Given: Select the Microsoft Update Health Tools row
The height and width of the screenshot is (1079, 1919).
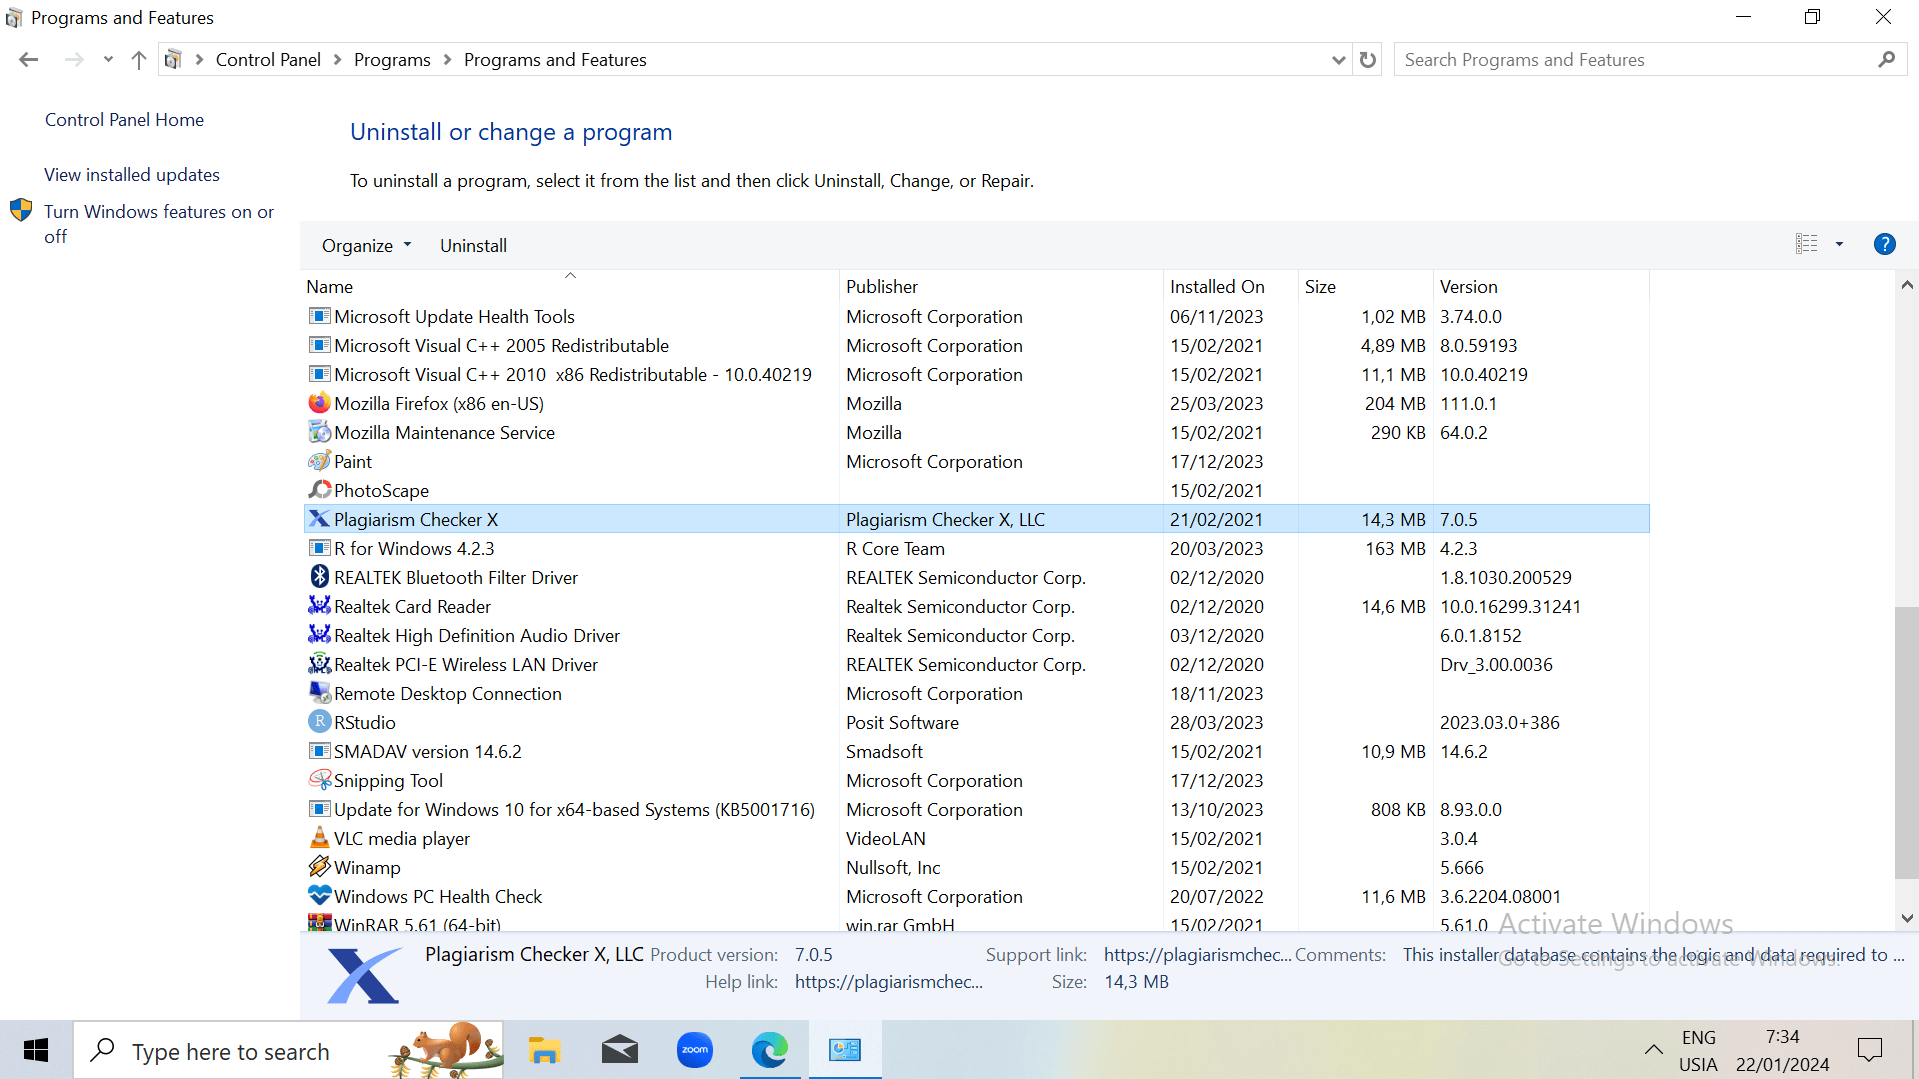Looking at the screenshot, I should (x=976, y=316).
